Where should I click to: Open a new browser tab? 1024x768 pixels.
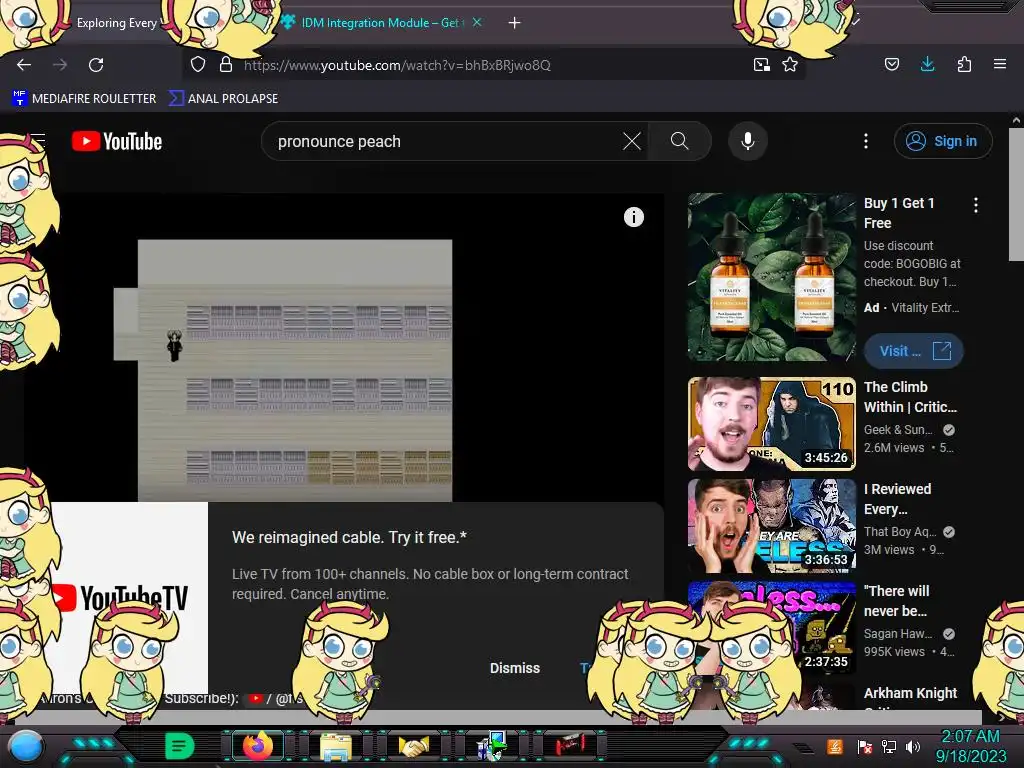coord(515,23)
